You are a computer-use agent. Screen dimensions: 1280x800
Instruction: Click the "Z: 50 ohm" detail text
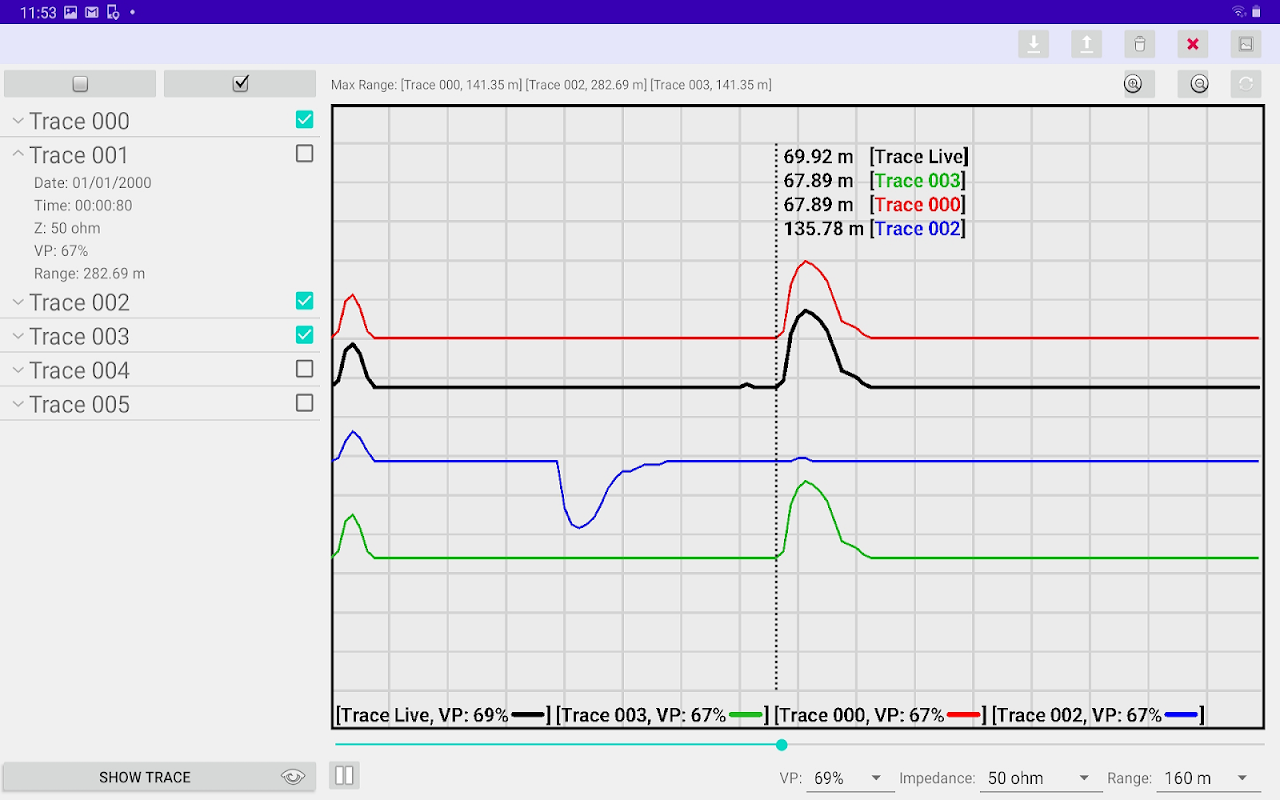coord(67,228)
